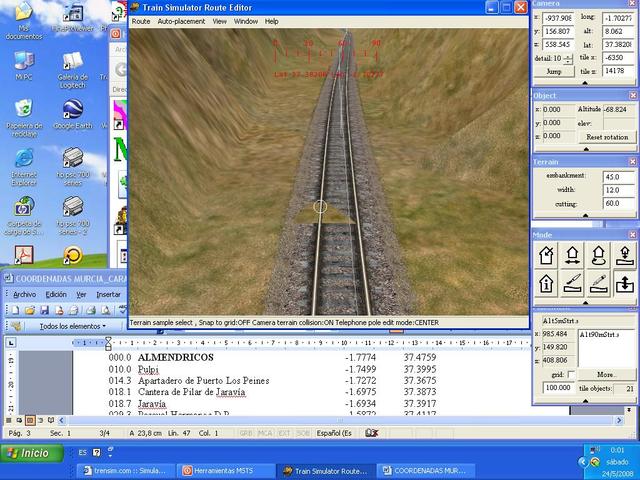
Task: Open Google Earth desktop shortcut
Action: [72, 115]
